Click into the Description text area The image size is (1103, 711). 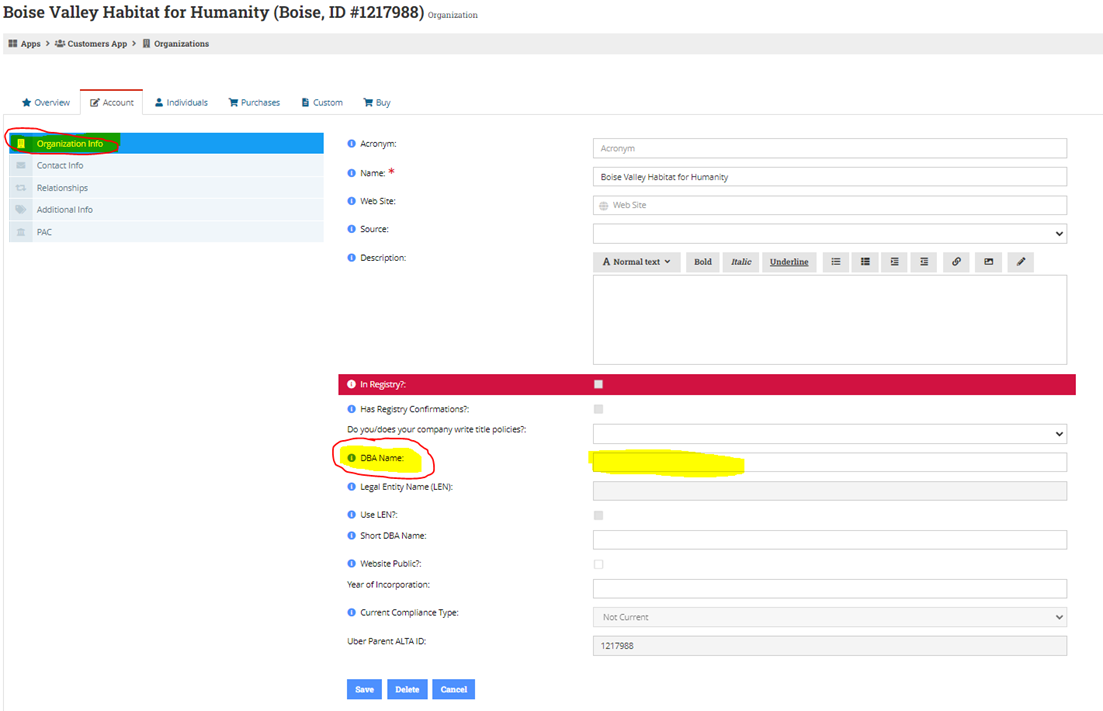830,320
